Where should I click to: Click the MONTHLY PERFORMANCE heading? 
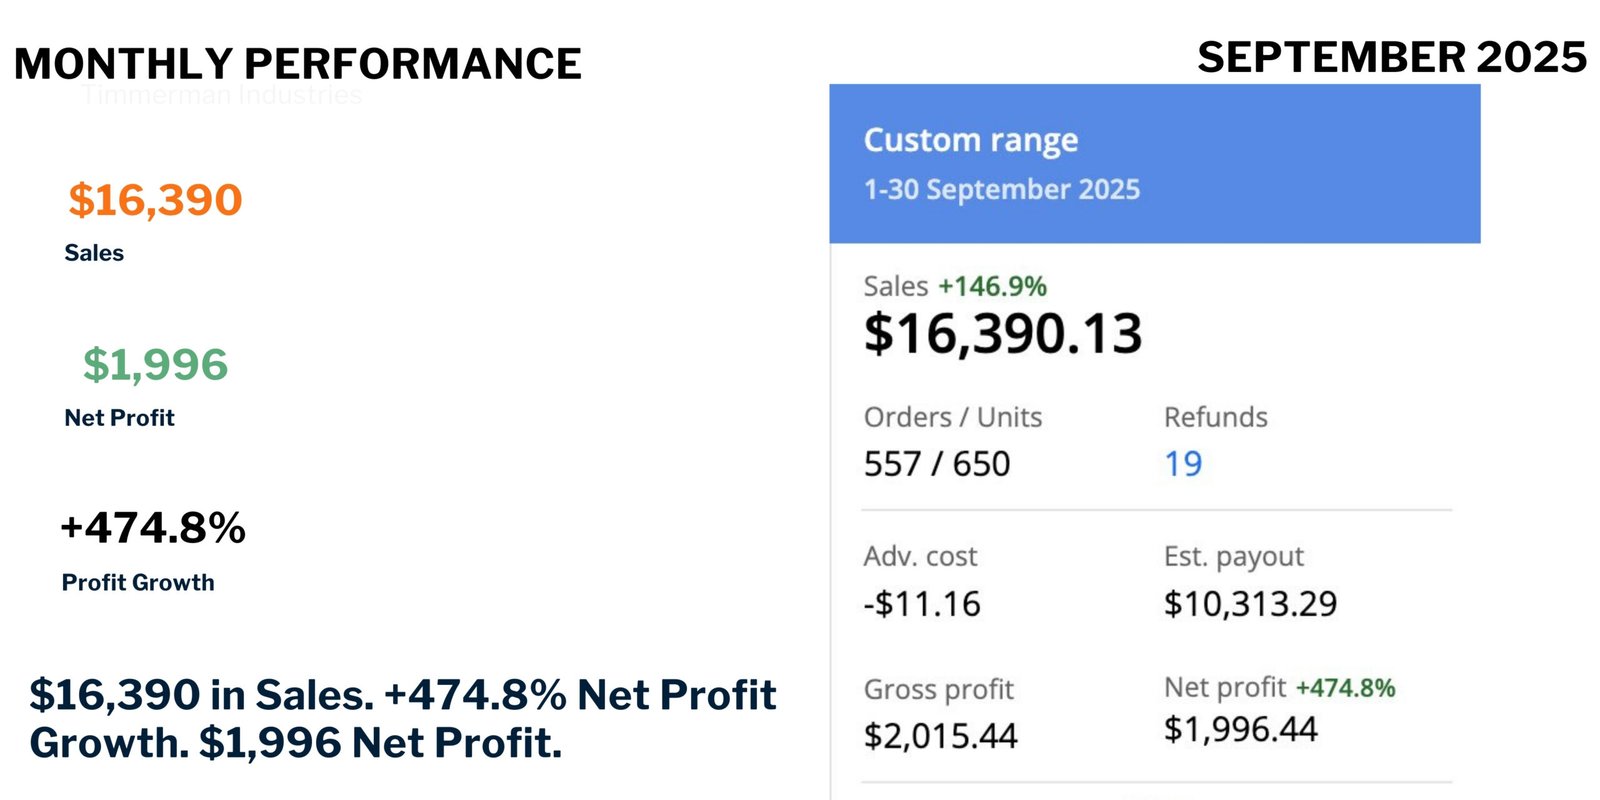point(298,64)
